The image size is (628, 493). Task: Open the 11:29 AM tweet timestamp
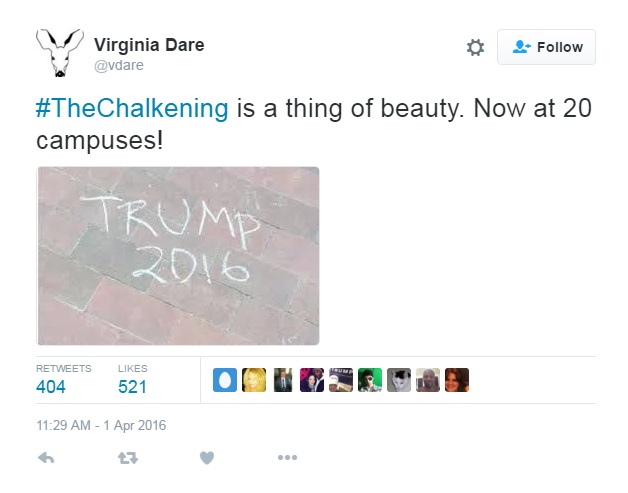pos(101,425)
